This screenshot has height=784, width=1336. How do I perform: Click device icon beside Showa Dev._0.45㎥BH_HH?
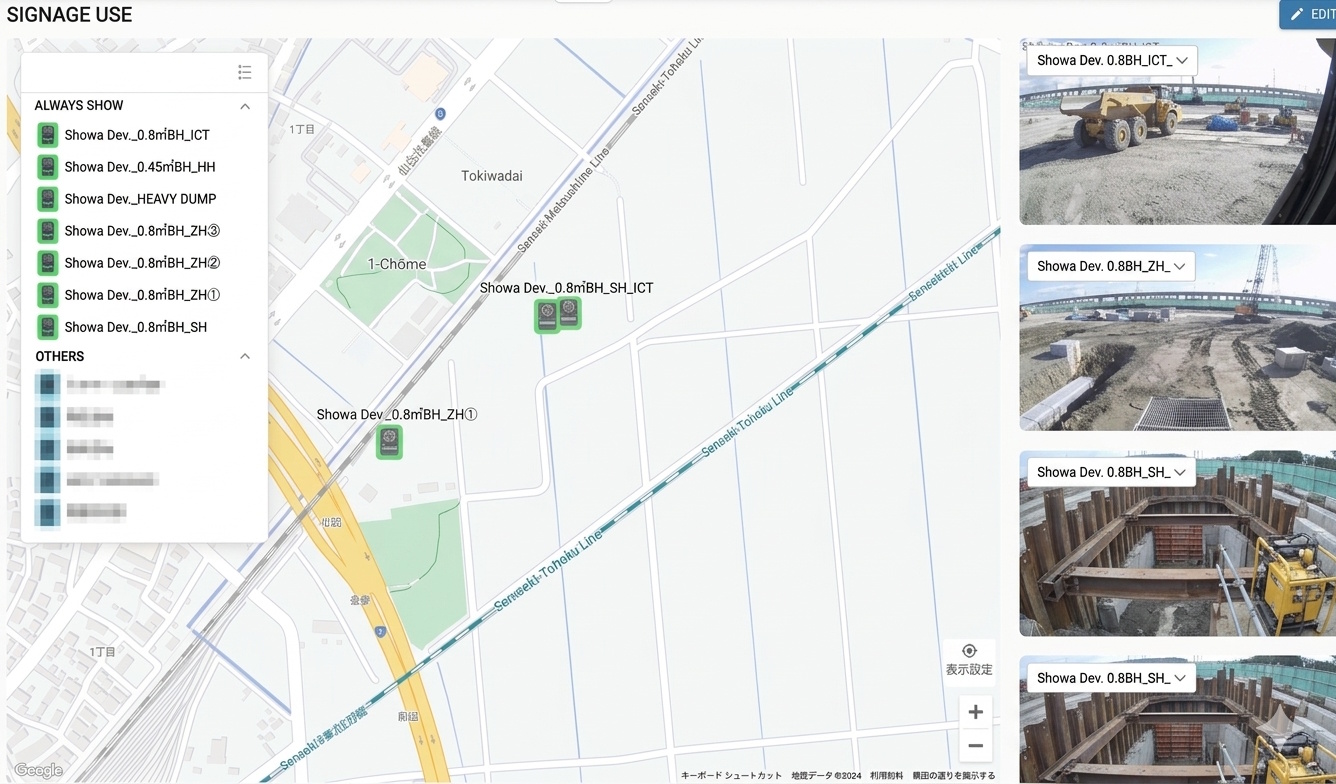47,167
